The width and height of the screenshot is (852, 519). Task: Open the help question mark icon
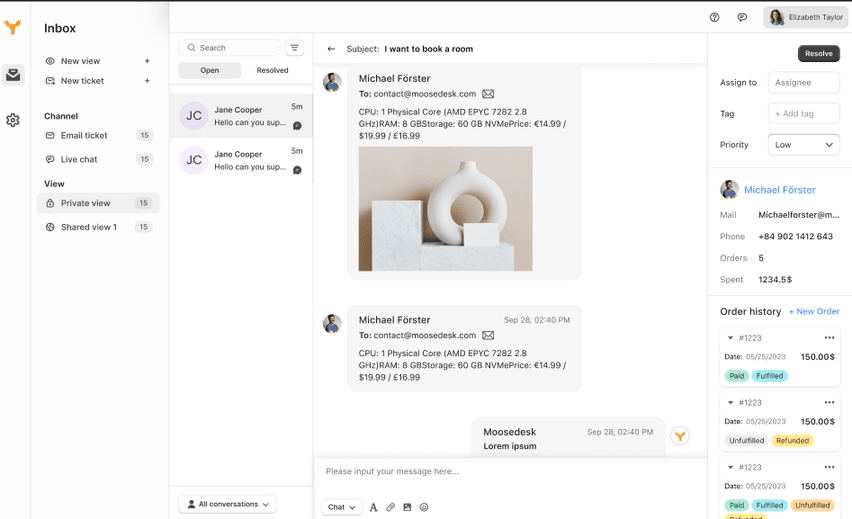pos(715,17)
